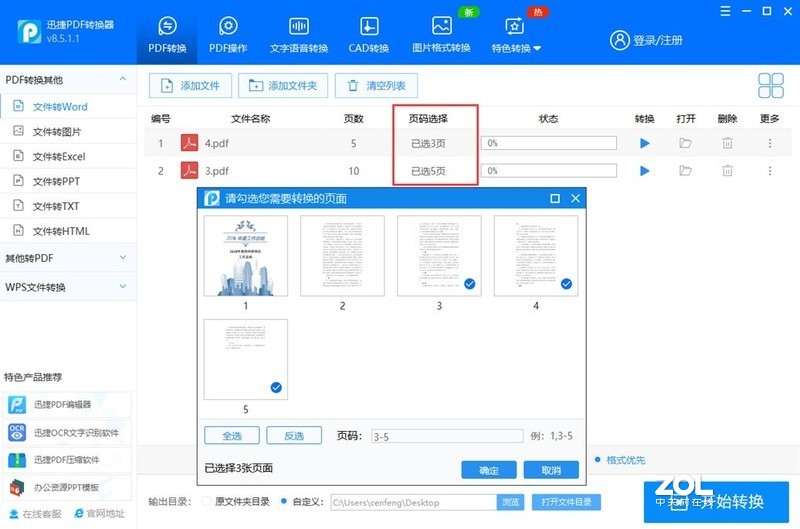800x529 pixels.
Task: Uncheck the page 3 checkmark
Action: tap(469, 284)
